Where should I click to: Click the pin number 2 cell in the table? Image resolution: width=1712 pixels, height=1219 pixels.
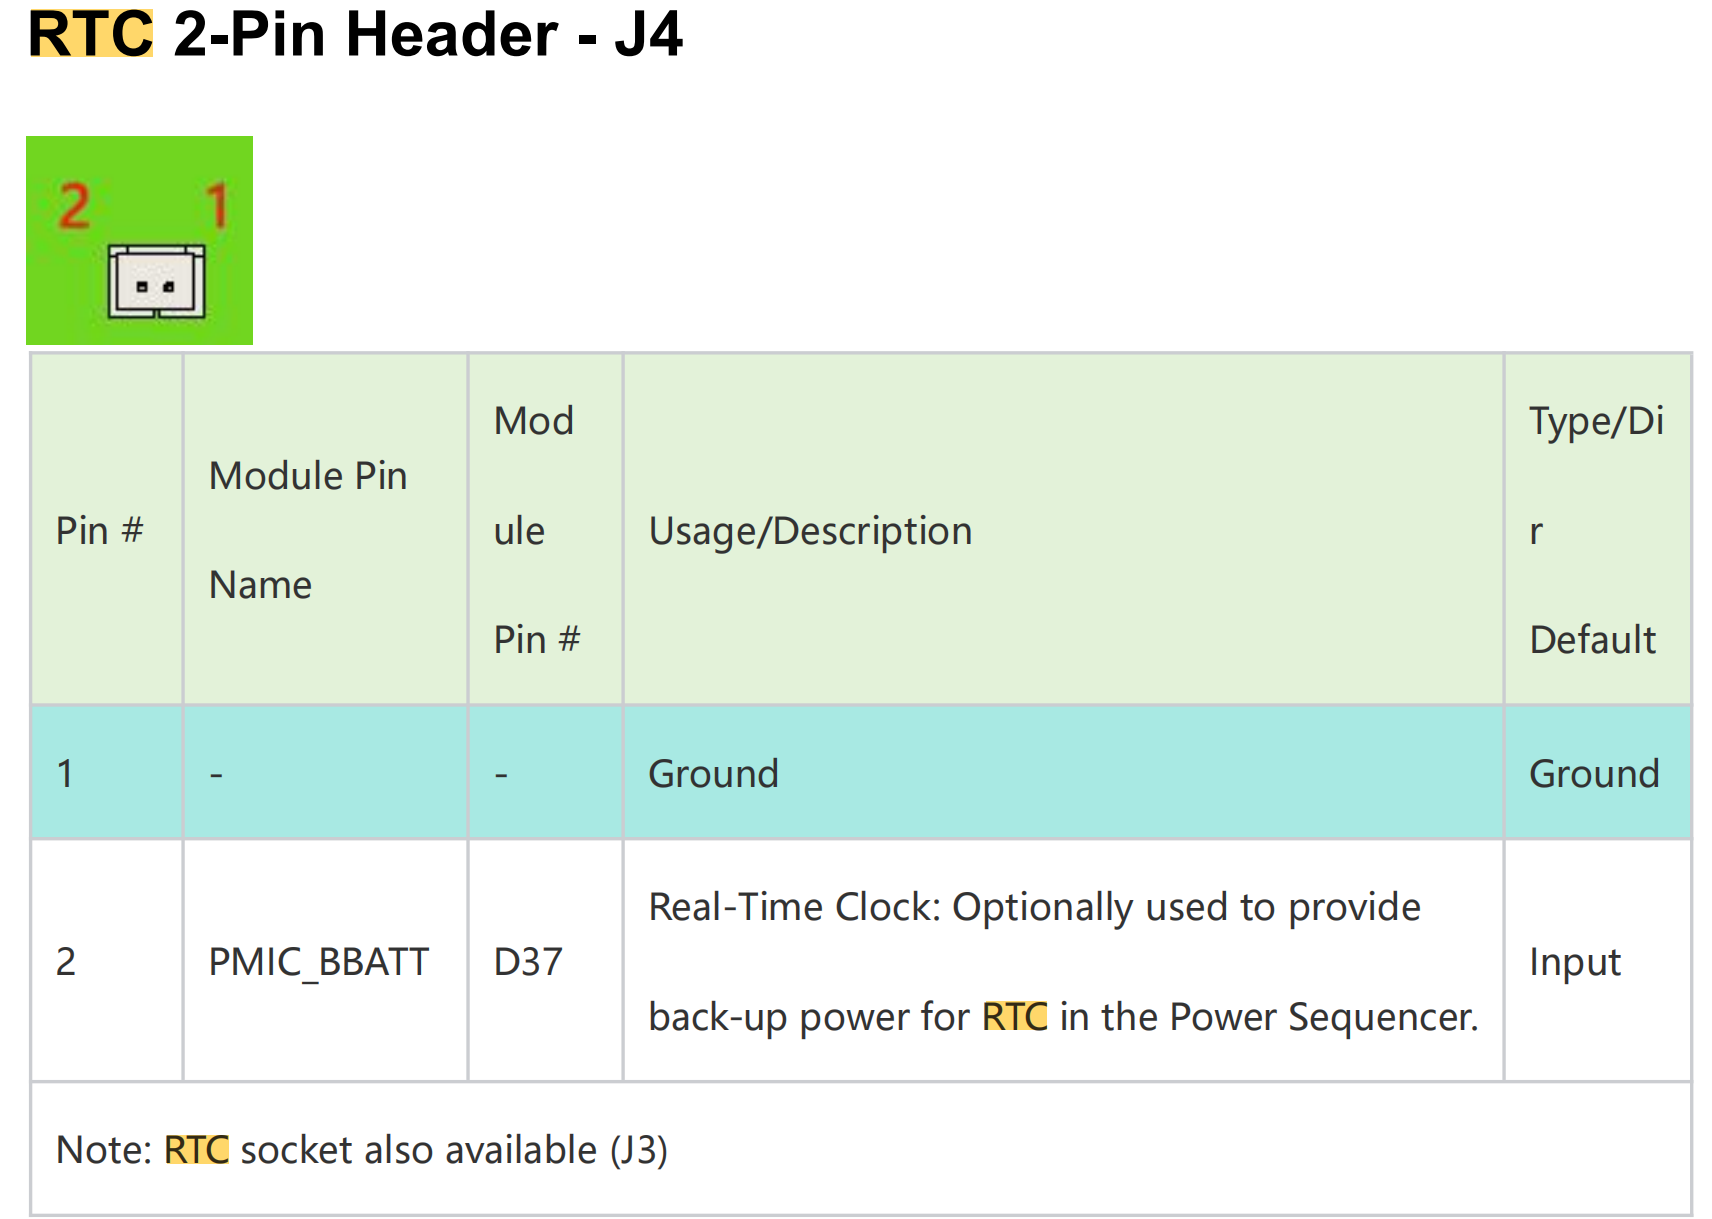click(66, 961)
